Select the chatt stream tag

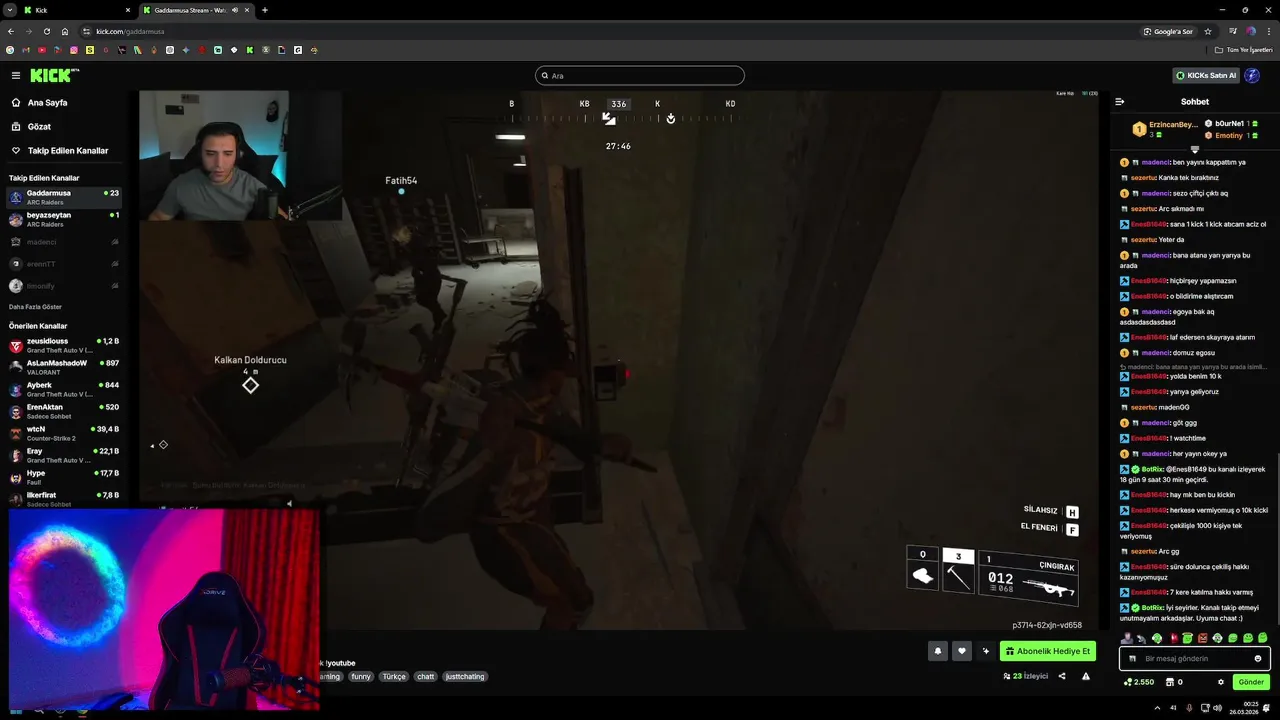426,676
